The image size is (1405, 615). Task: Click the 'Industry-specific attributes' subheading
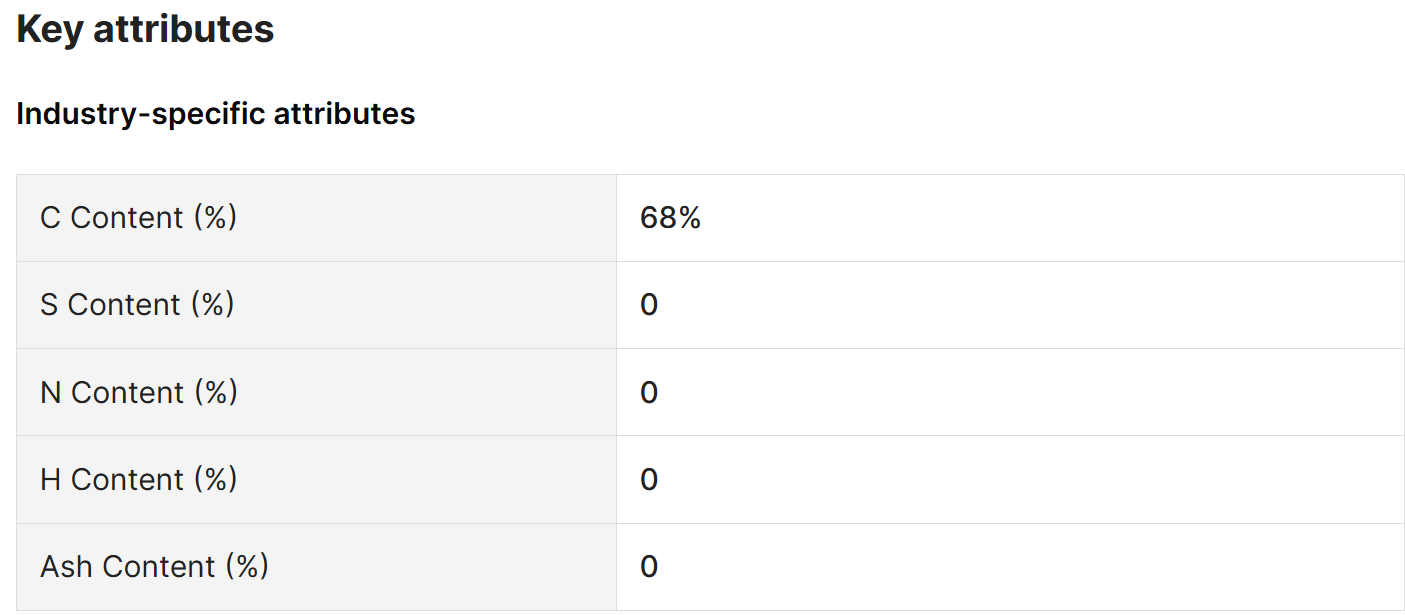pos(216,114)
